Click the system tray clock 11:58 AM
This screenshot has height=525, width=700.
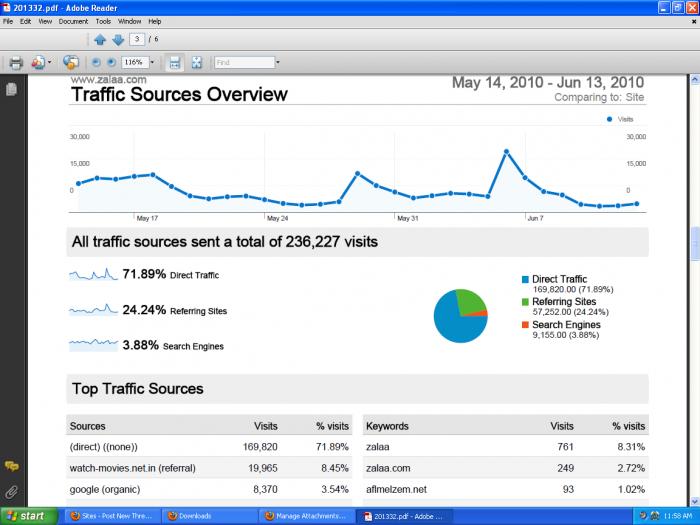click(x=677, y=516)
